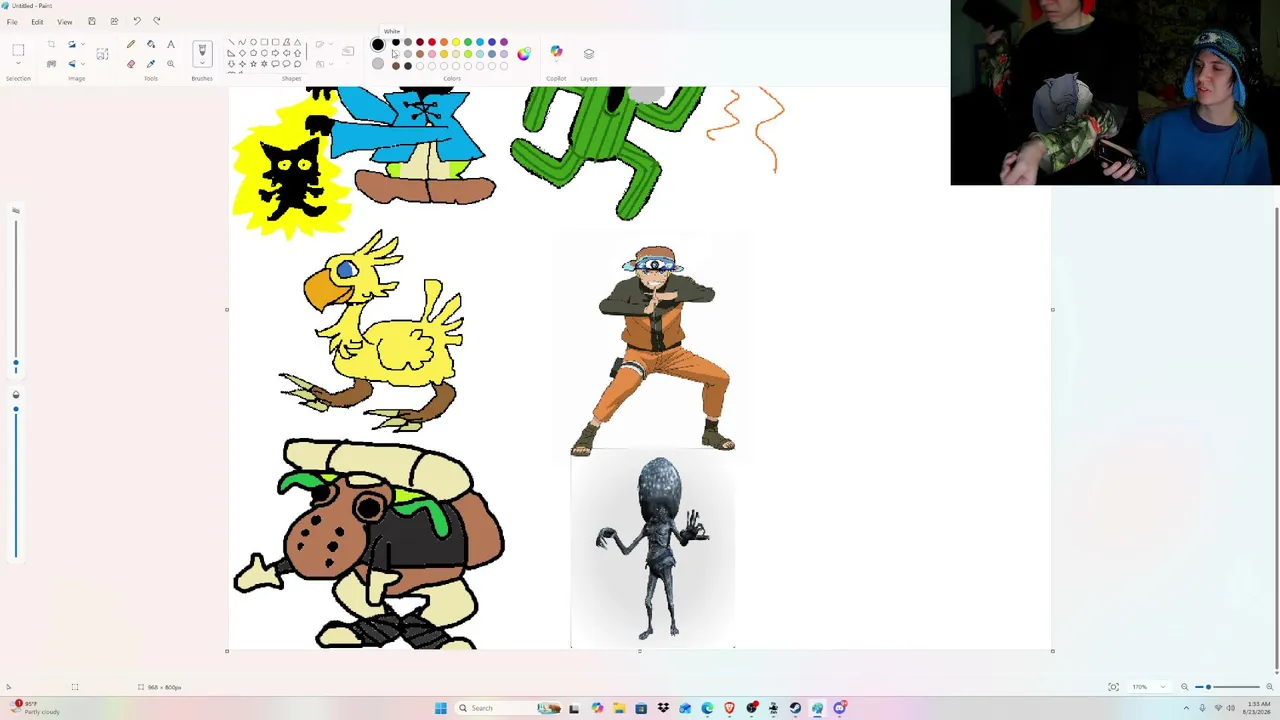The image size is (1280, 720).
Task: Select the Line shape
Action: (231, 43)
